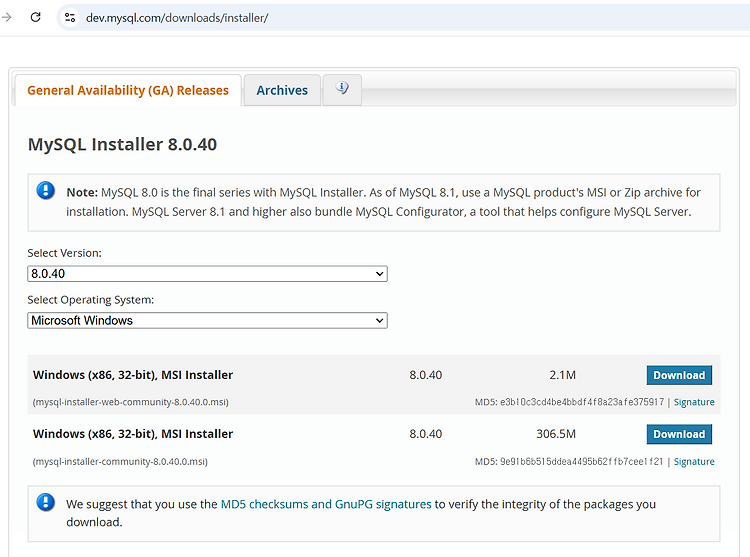This screenshot has height=557, width=750.
Task: Click the Select Version label
Action: pos(65,253)
